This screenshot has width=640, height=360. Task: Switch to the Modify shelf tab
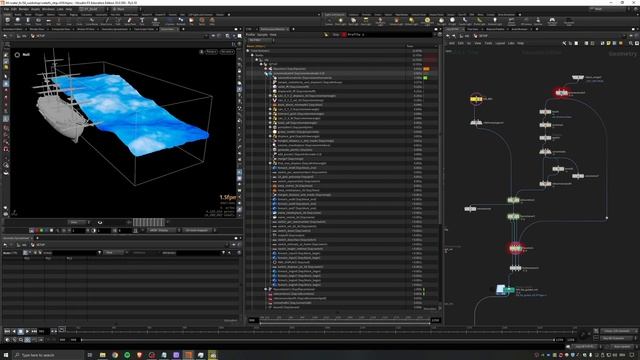pos(18,15)
